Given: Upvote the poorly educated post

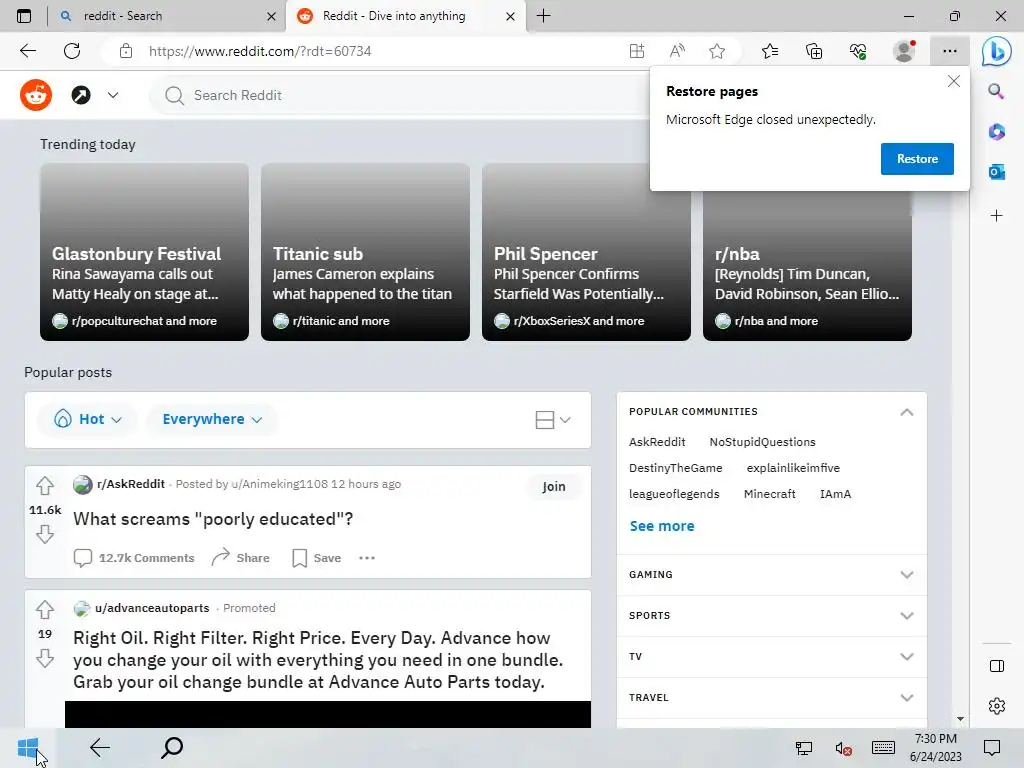Looking at the screenshot, I should tap(45, 486).
